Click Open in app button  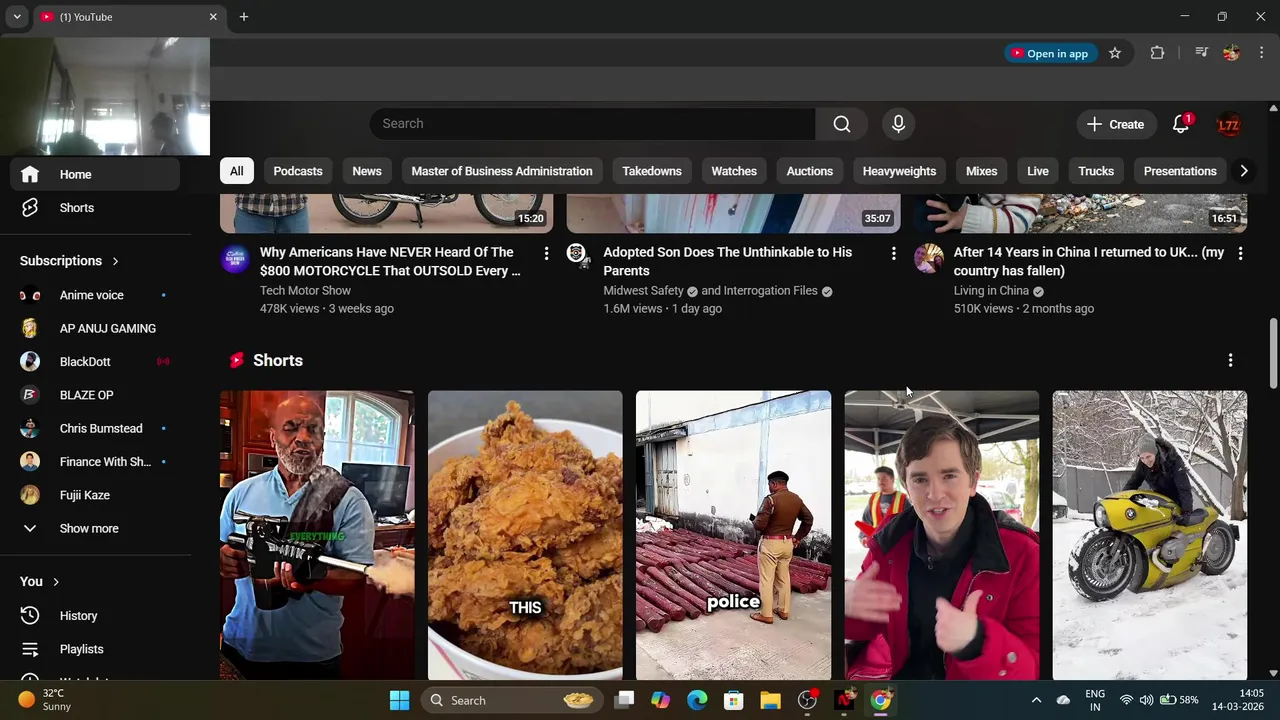pos(1049,53)
